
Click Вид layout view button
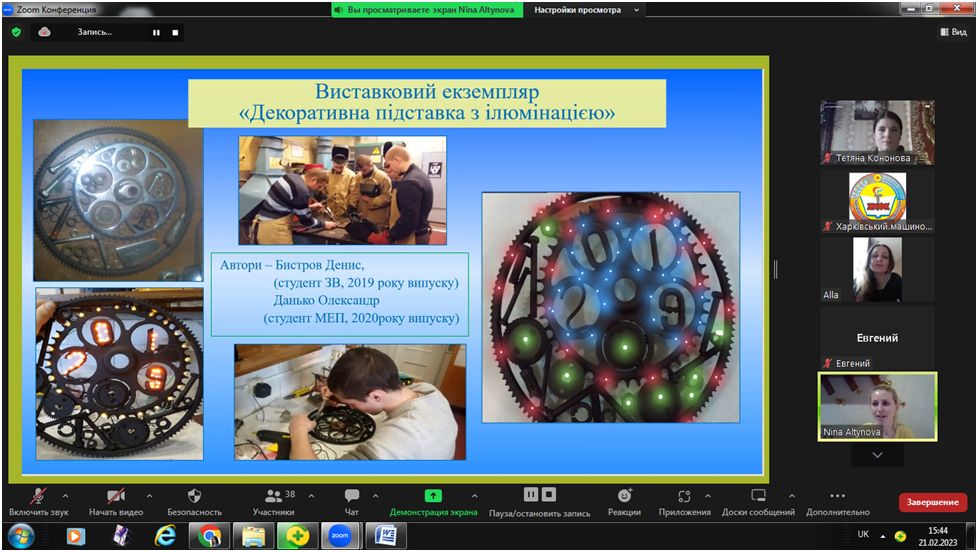[953, 32]
